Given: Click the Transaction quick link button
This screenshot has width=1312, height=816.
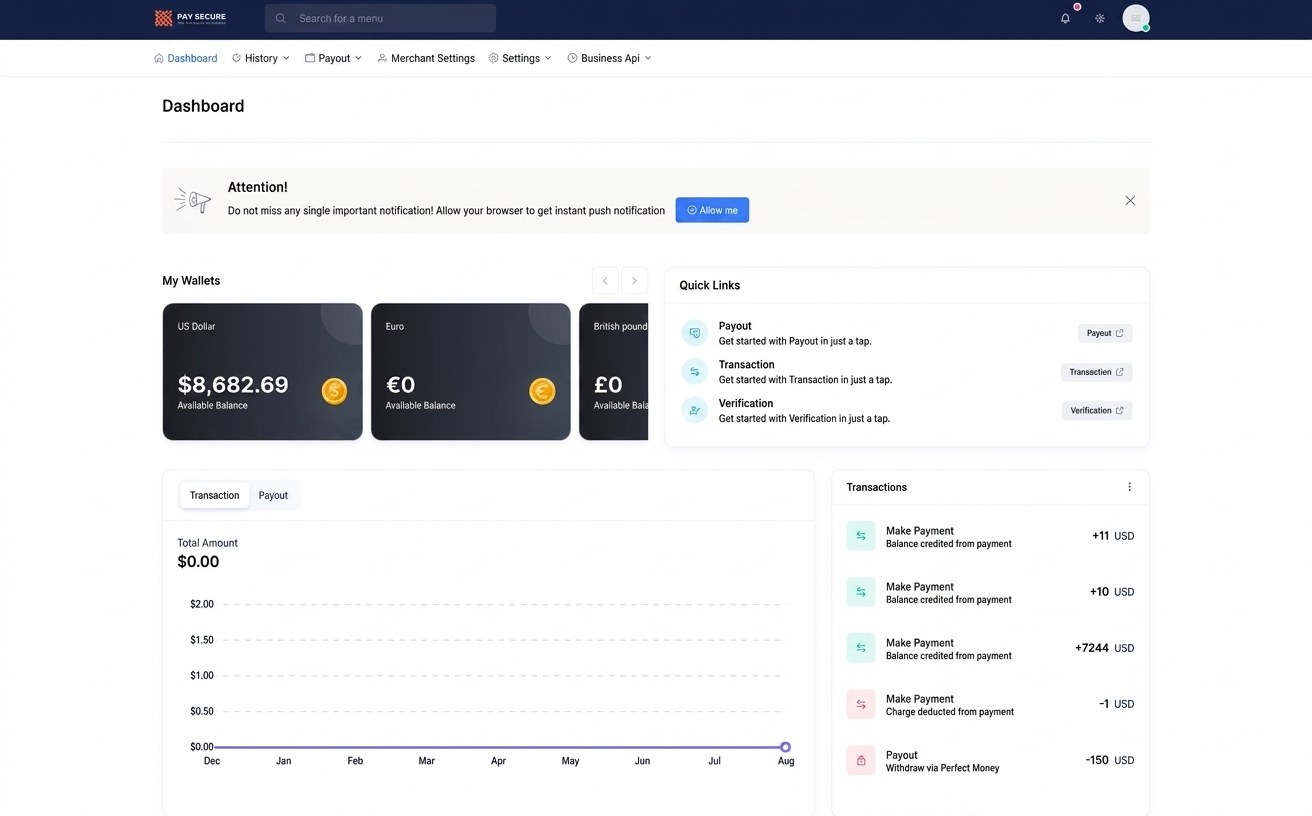Looking at the screenshot, I should coord(1097,372).
